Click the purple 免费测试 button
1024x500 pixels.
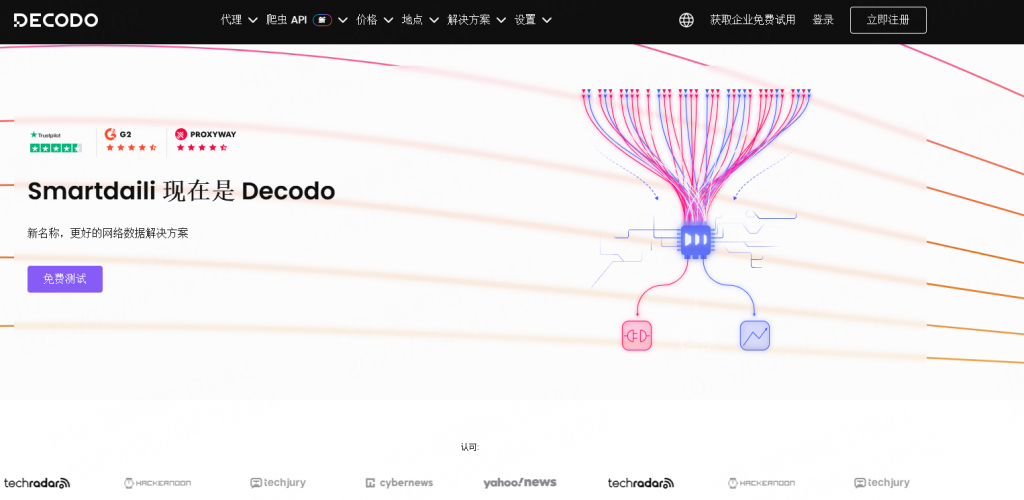click(65, 279)
